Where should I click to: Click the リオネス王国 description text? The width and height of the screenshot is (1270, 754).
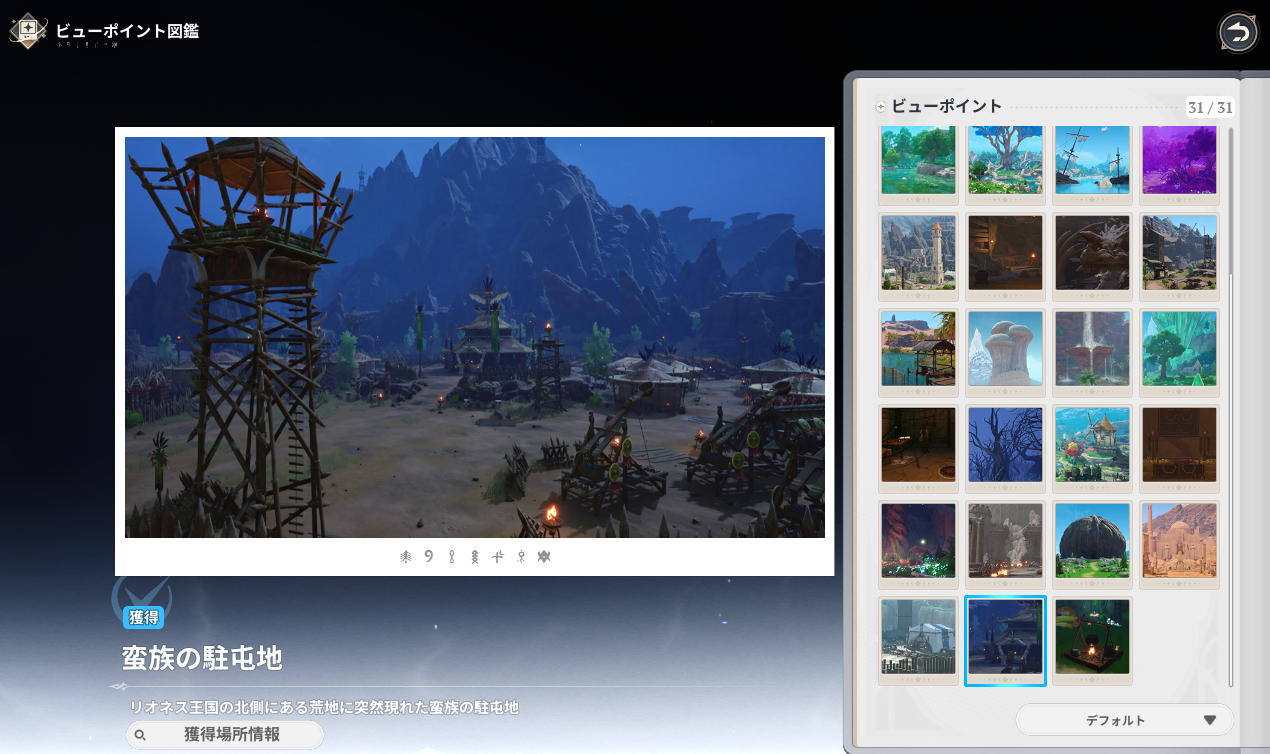tap(324, 707)
